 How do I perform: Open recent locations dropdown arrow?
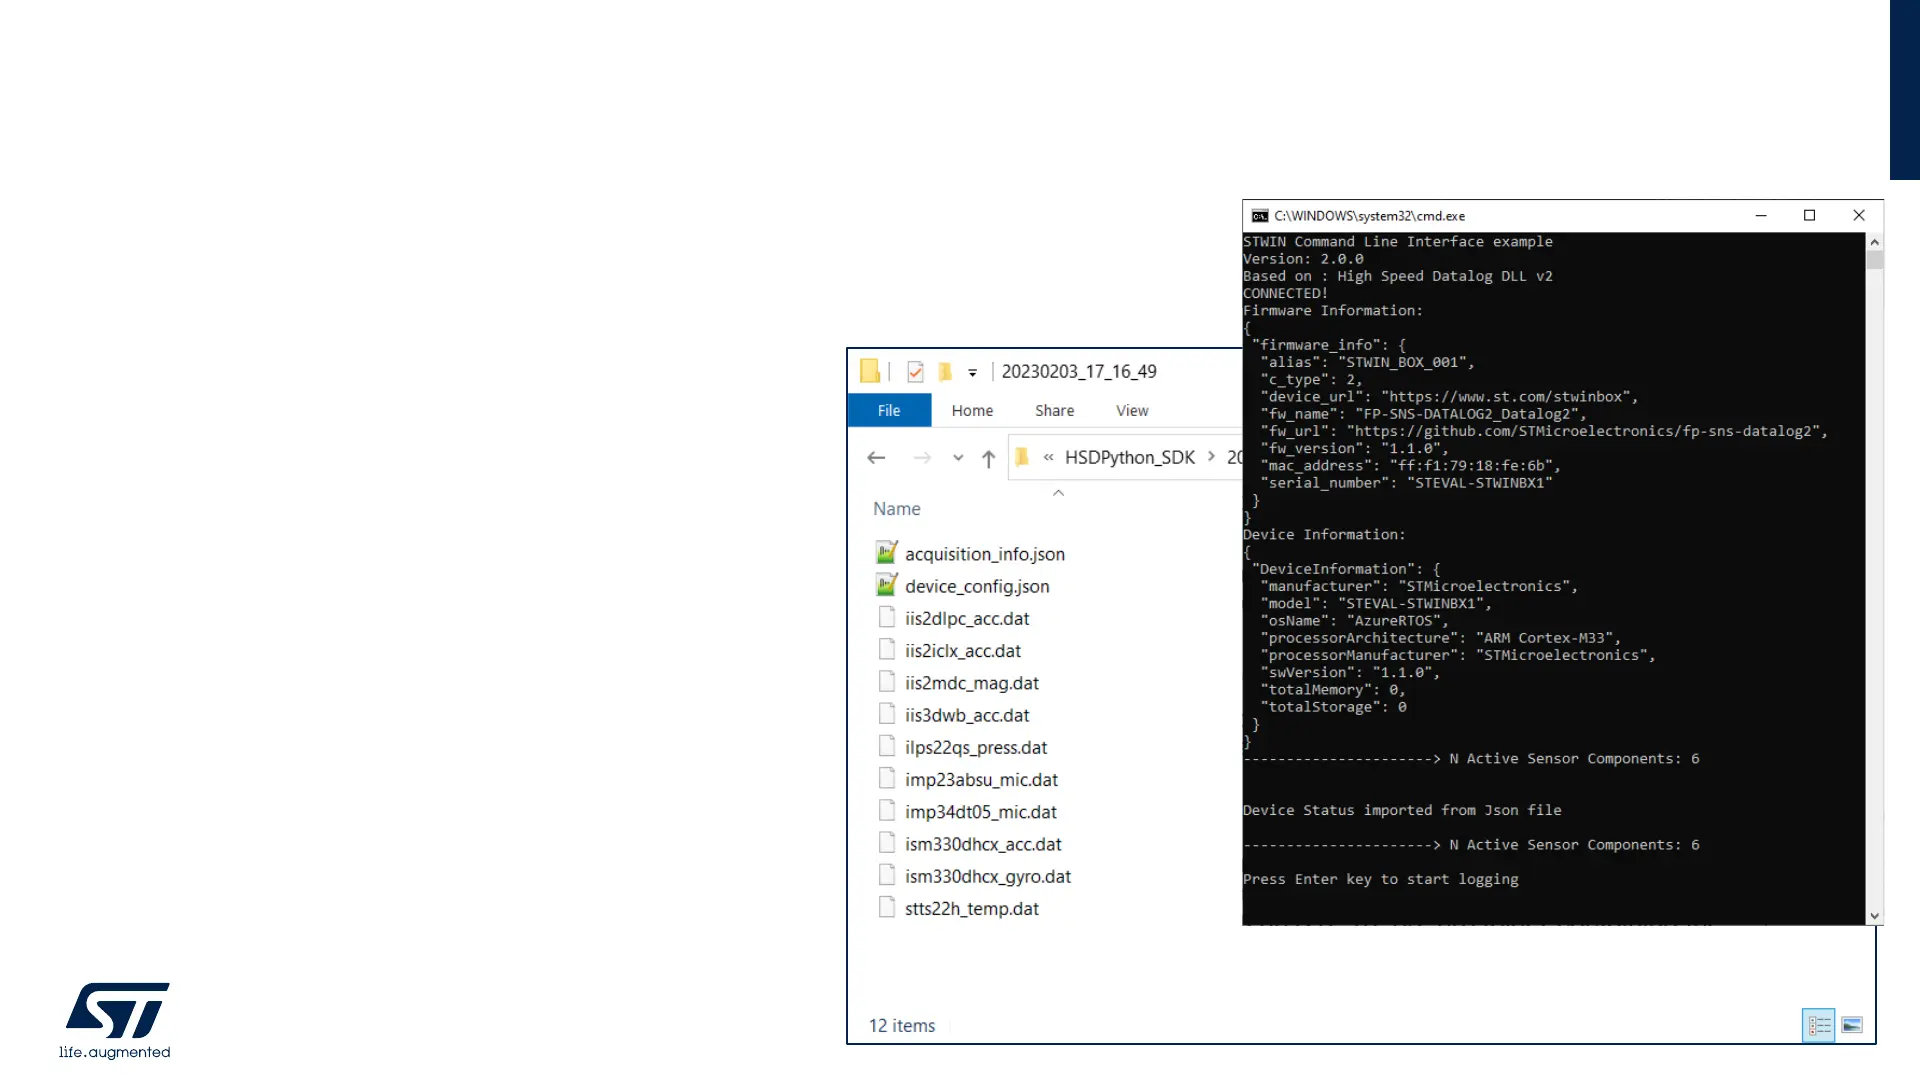tap(958, 458)
